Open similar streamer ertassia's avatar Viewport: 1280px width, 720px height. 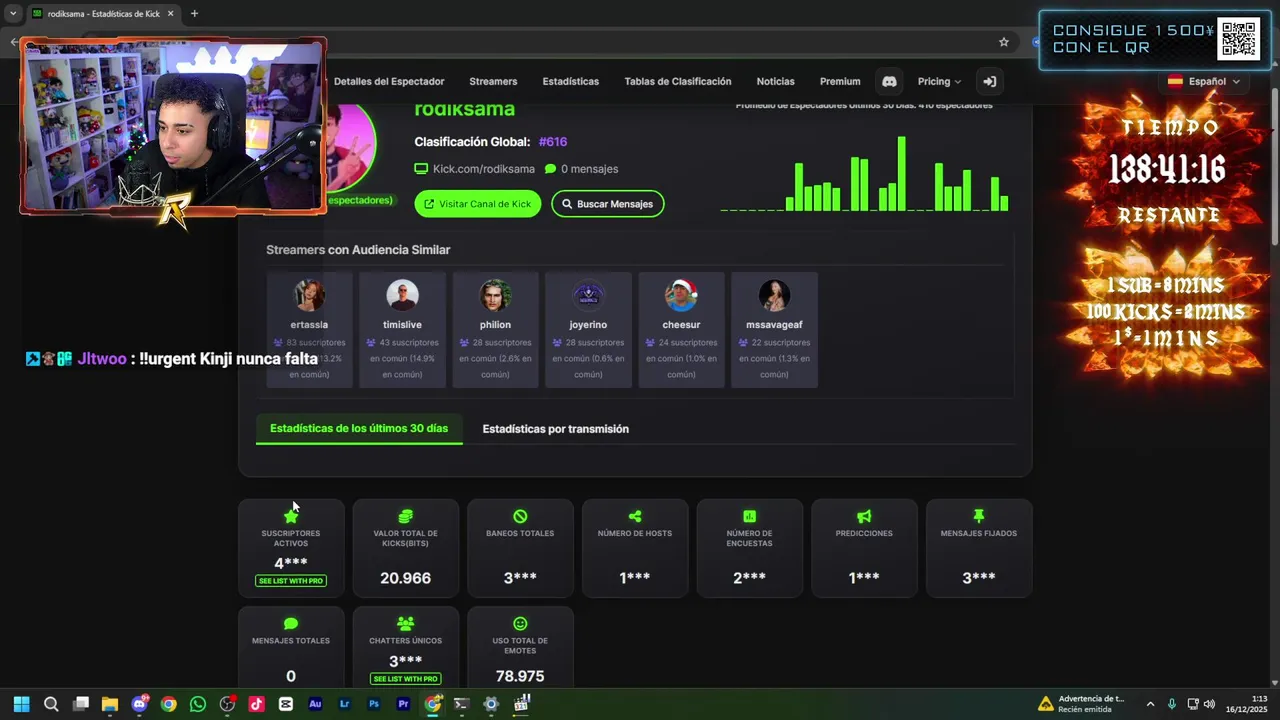point(309,296)
